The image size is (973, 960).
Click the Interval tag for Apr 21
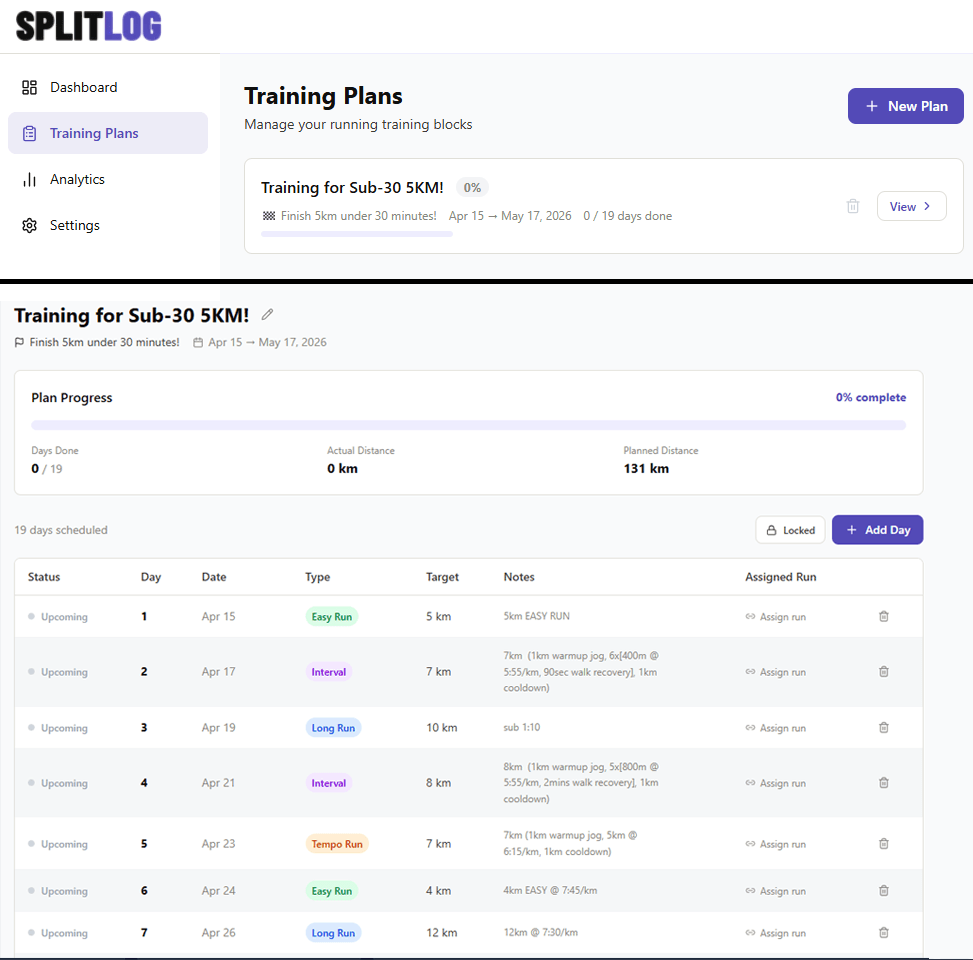pos(328,783)
